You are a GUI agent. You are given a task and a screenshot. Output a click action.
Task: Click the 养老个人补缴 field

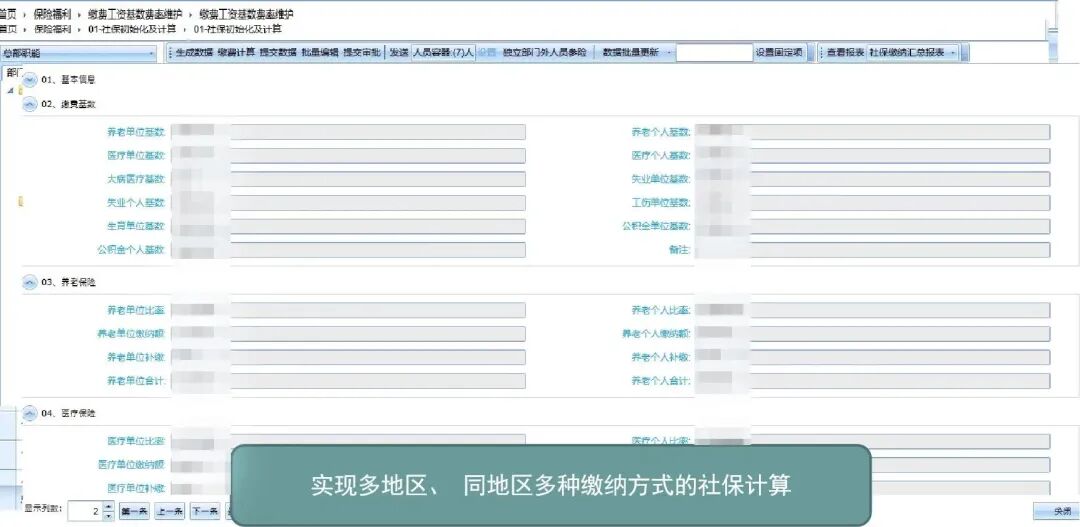tap(873, 358)
